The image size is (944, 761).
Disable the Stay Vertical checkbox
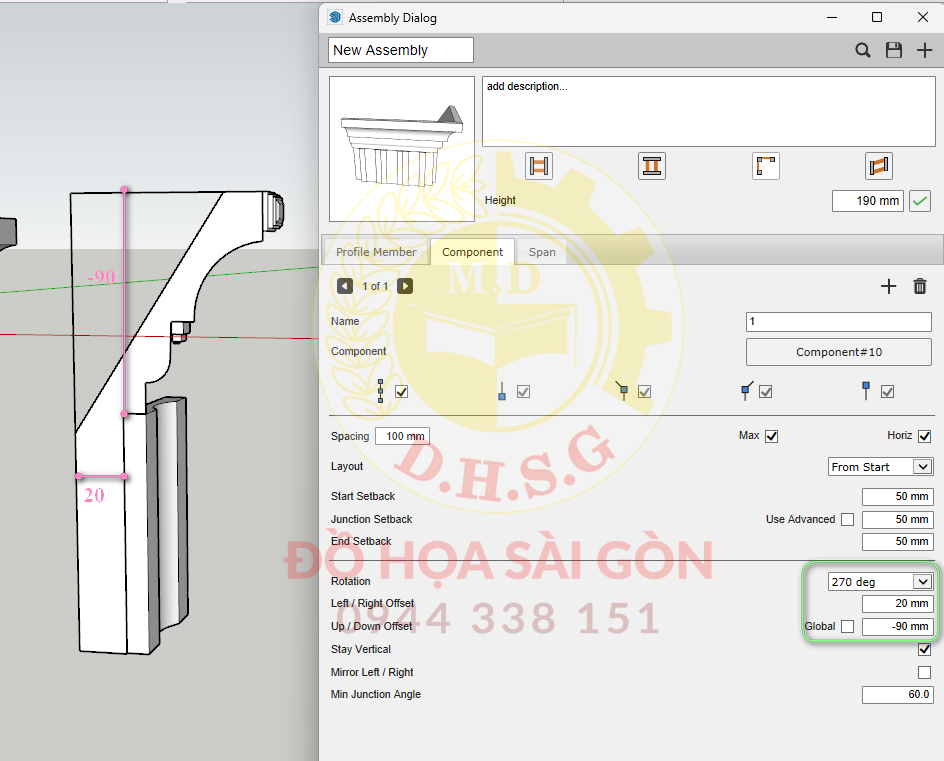pos(924,649)
